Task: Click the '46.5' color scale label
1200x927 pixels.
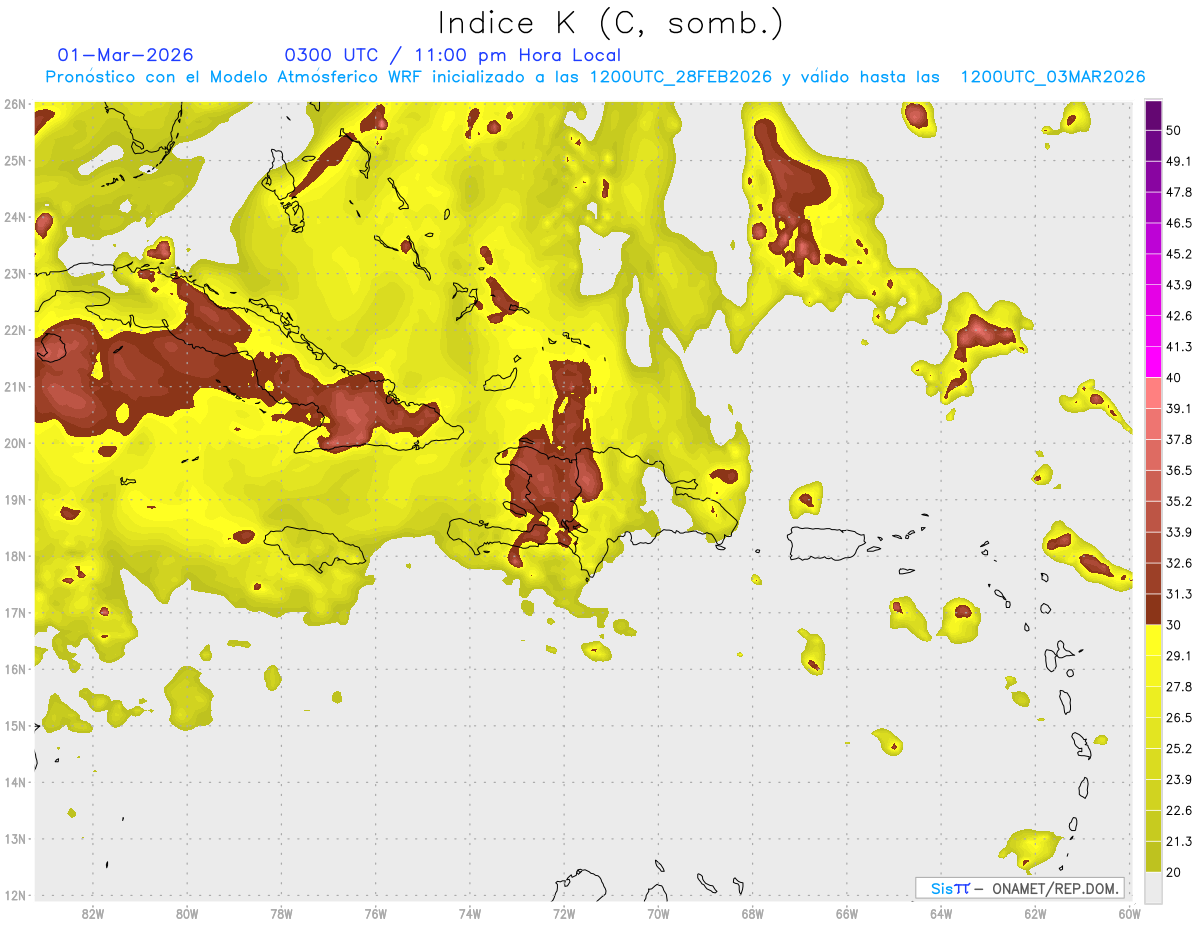Action: pyautogui.click(x=1179, y=223)
